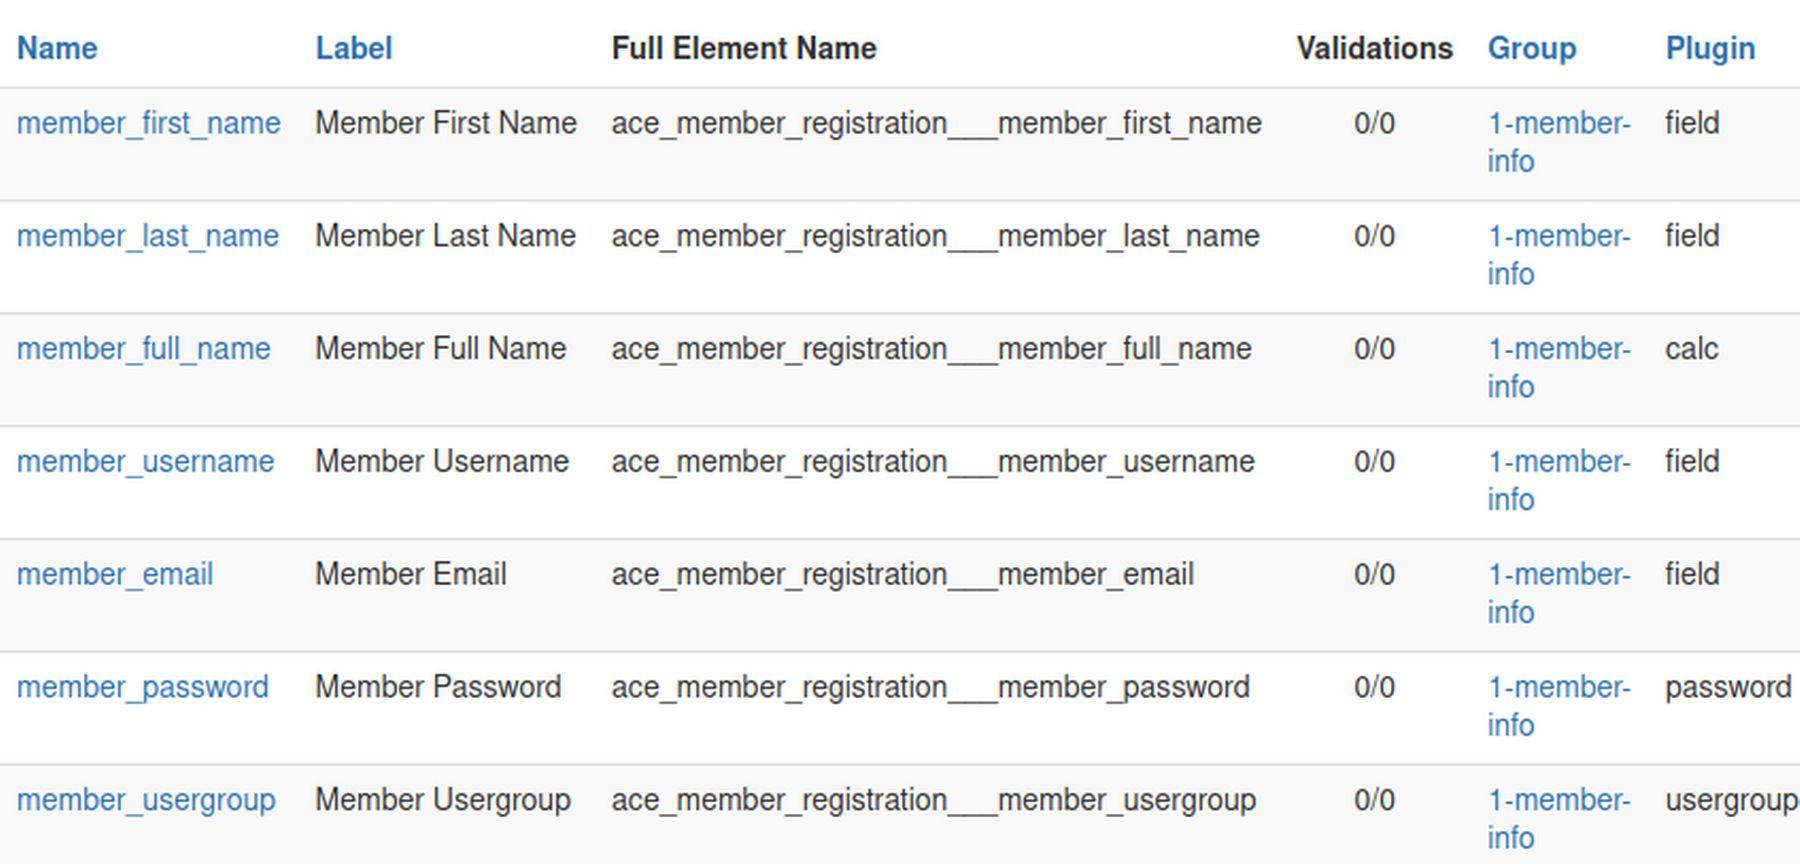Follow 1-member-info group link for member_email

tap(1558, 576)
